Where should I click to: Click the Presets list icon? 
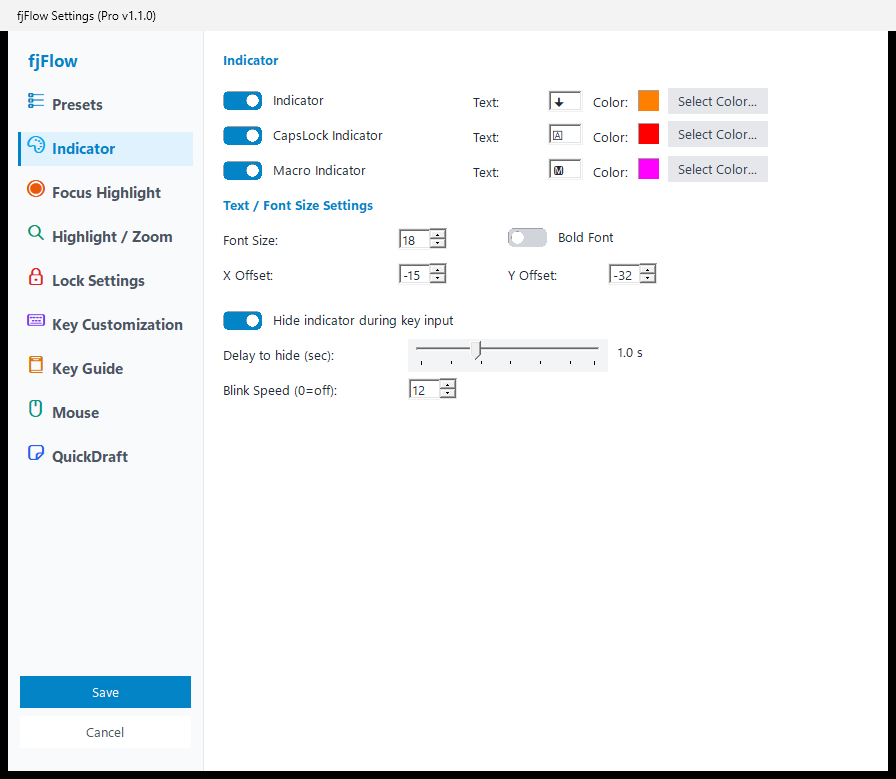(x=35, y=101)
